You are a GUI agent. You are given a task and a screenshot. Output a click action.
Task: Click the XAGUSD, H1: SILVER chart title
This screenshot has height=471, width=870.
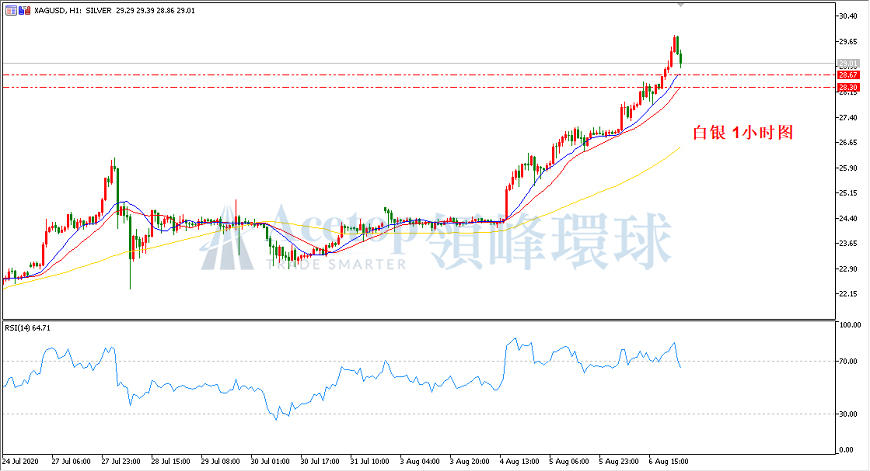point(73,11)
